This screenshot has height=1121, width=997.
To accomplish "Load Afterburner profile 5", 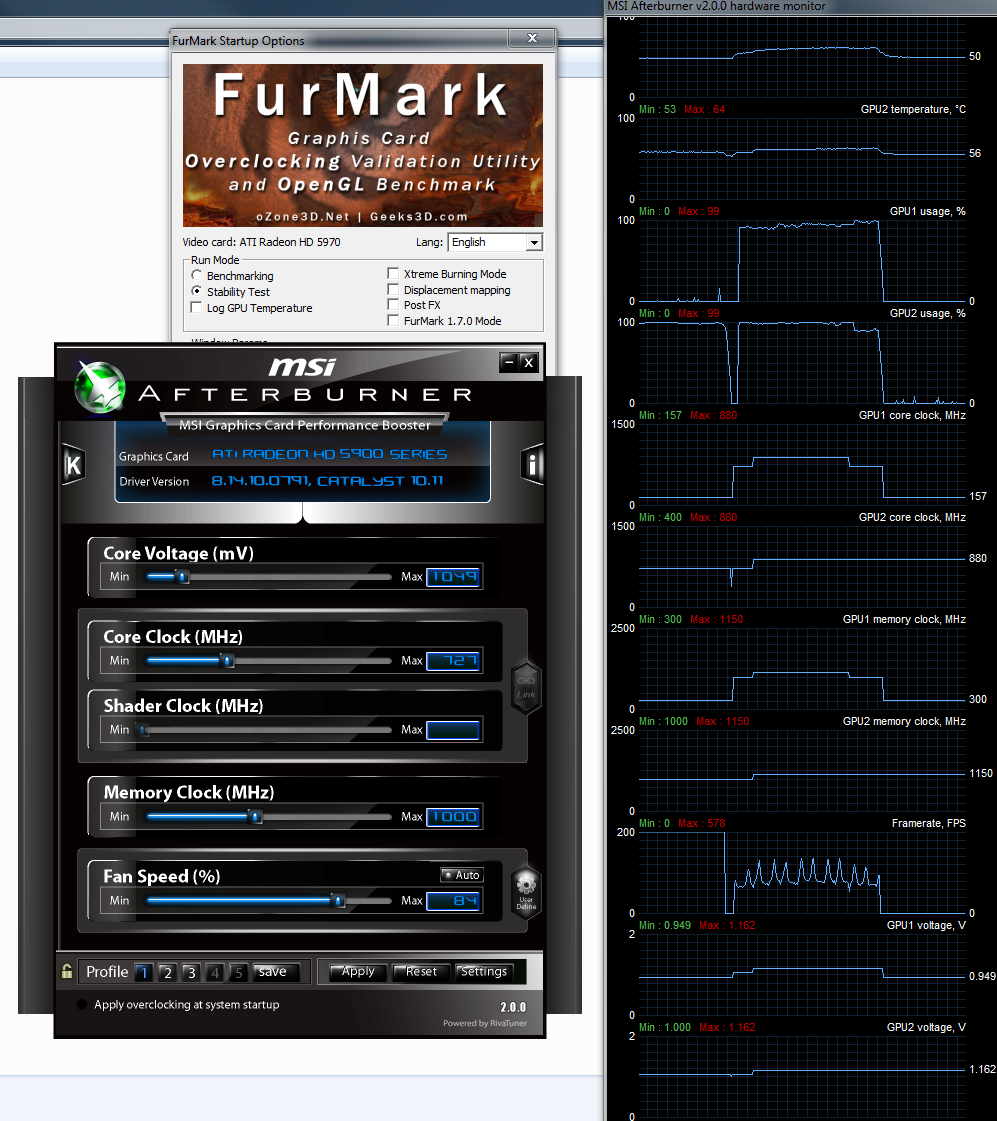I will [238, 972].
